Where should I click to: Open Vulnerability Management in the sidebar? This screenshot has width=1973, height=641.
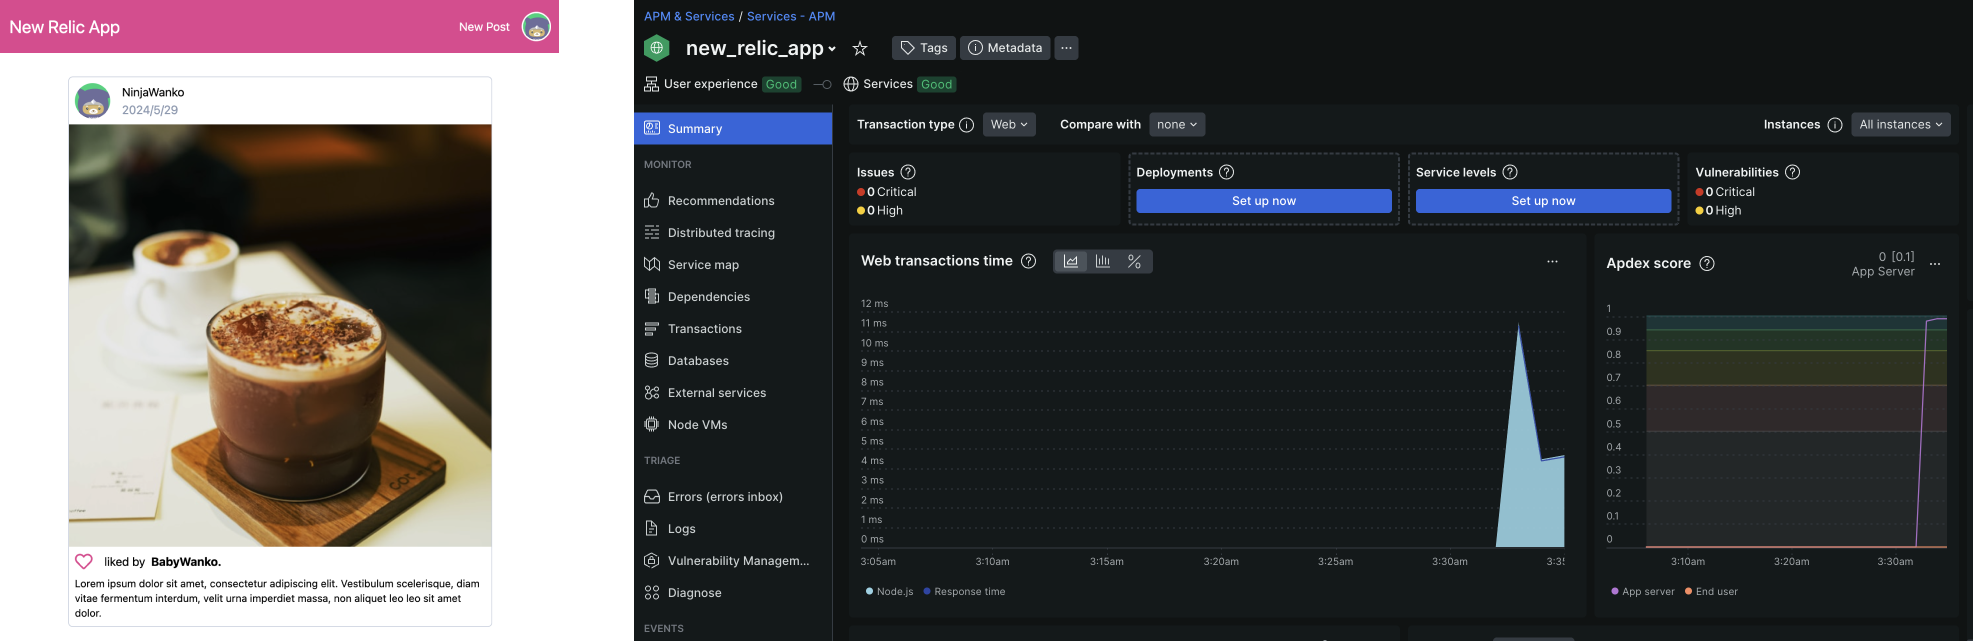[x=733, y=561]
